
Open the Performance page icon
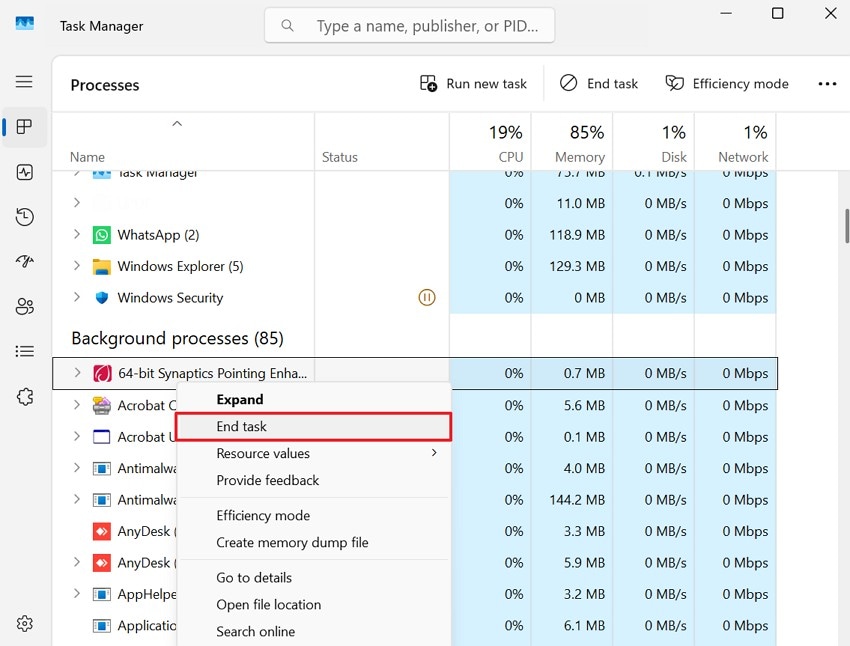[x=24, y=172]
